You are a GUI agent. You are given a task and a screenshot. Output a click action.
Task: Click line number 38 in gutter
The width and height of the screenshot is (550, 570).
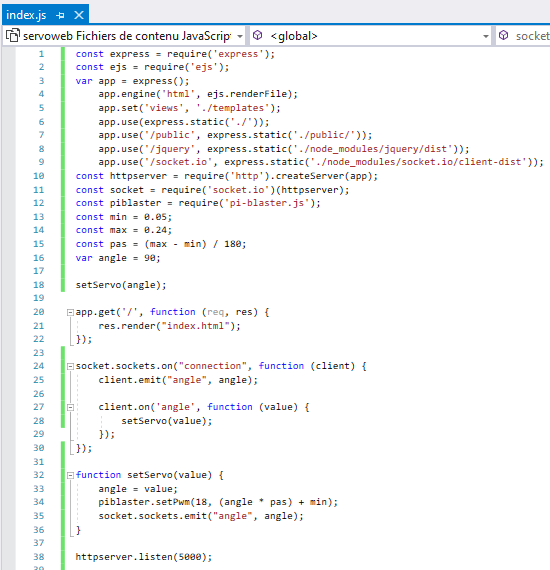39,557
